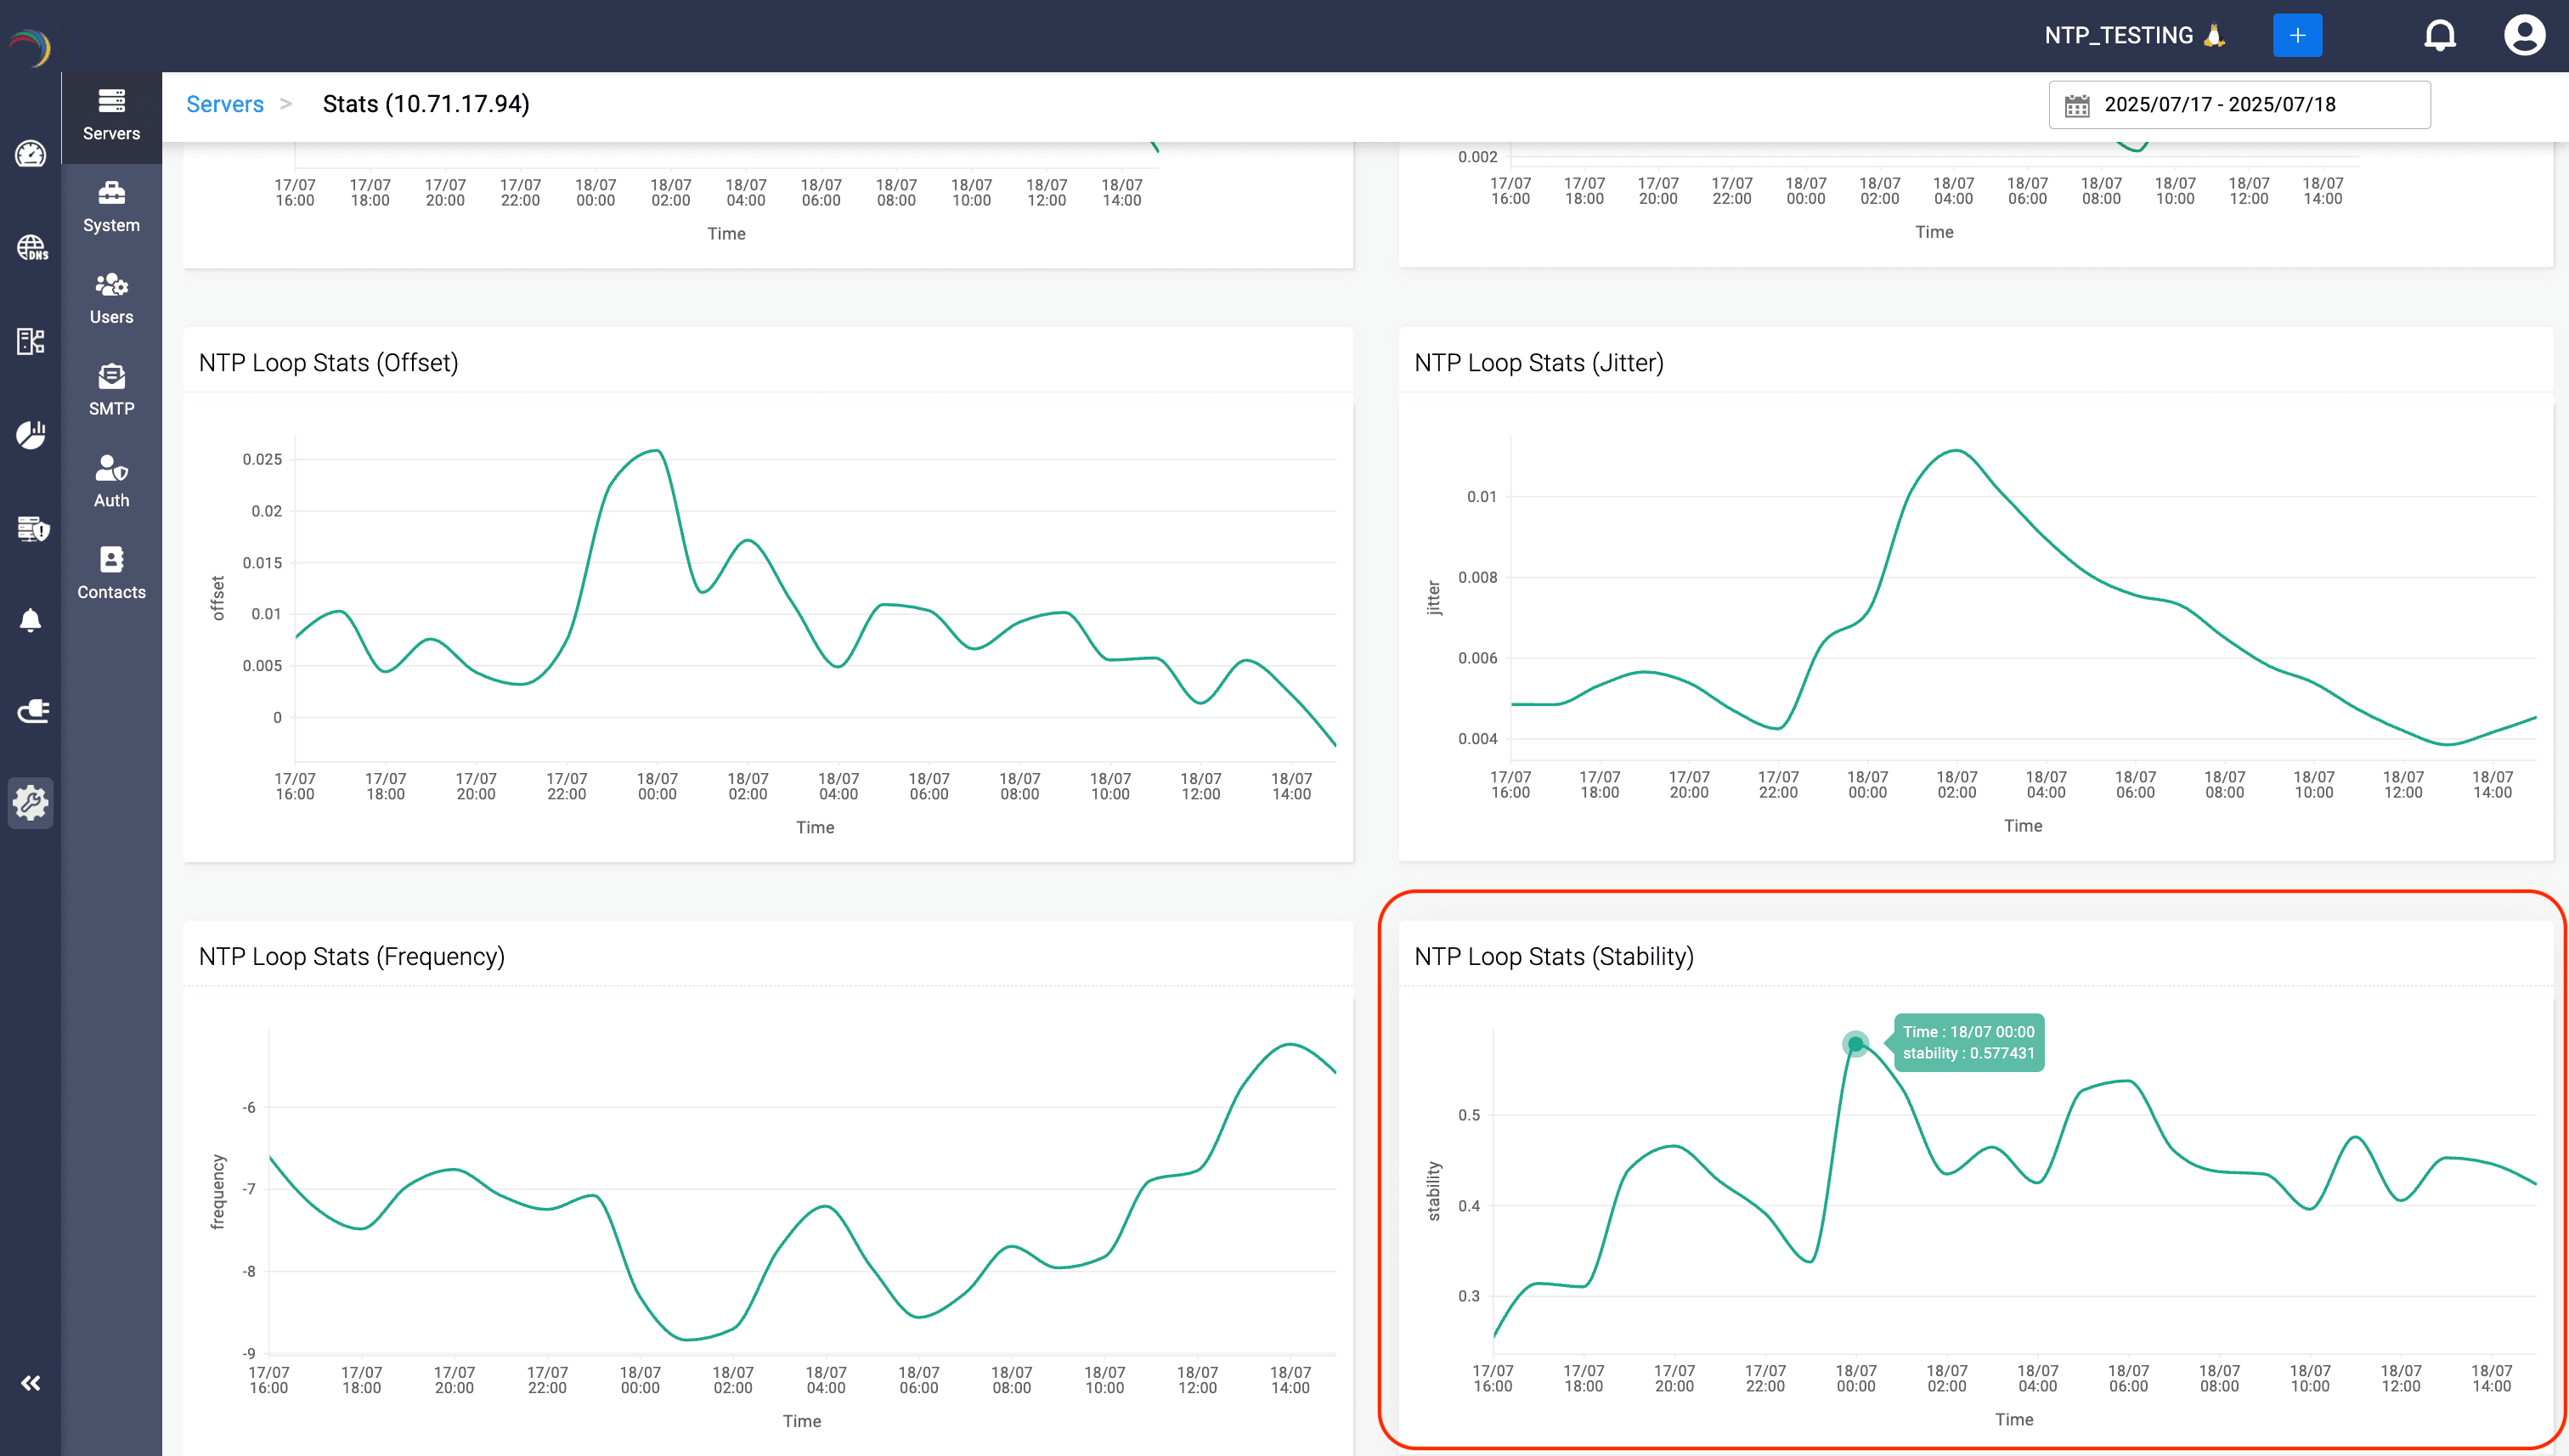Open the dashboard gauge icon in left rail
Screen dimensions: 2569x1456
coord(30,154)
